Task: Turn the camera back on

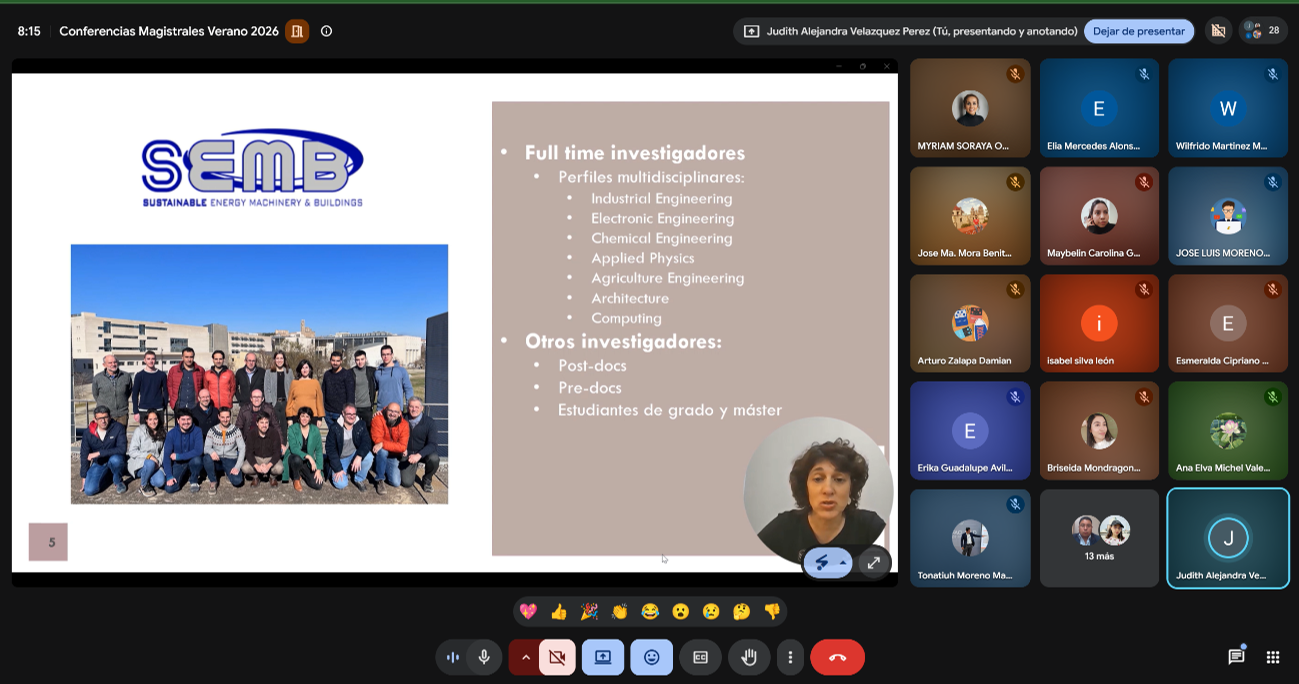Action: [x=557, y=657]
